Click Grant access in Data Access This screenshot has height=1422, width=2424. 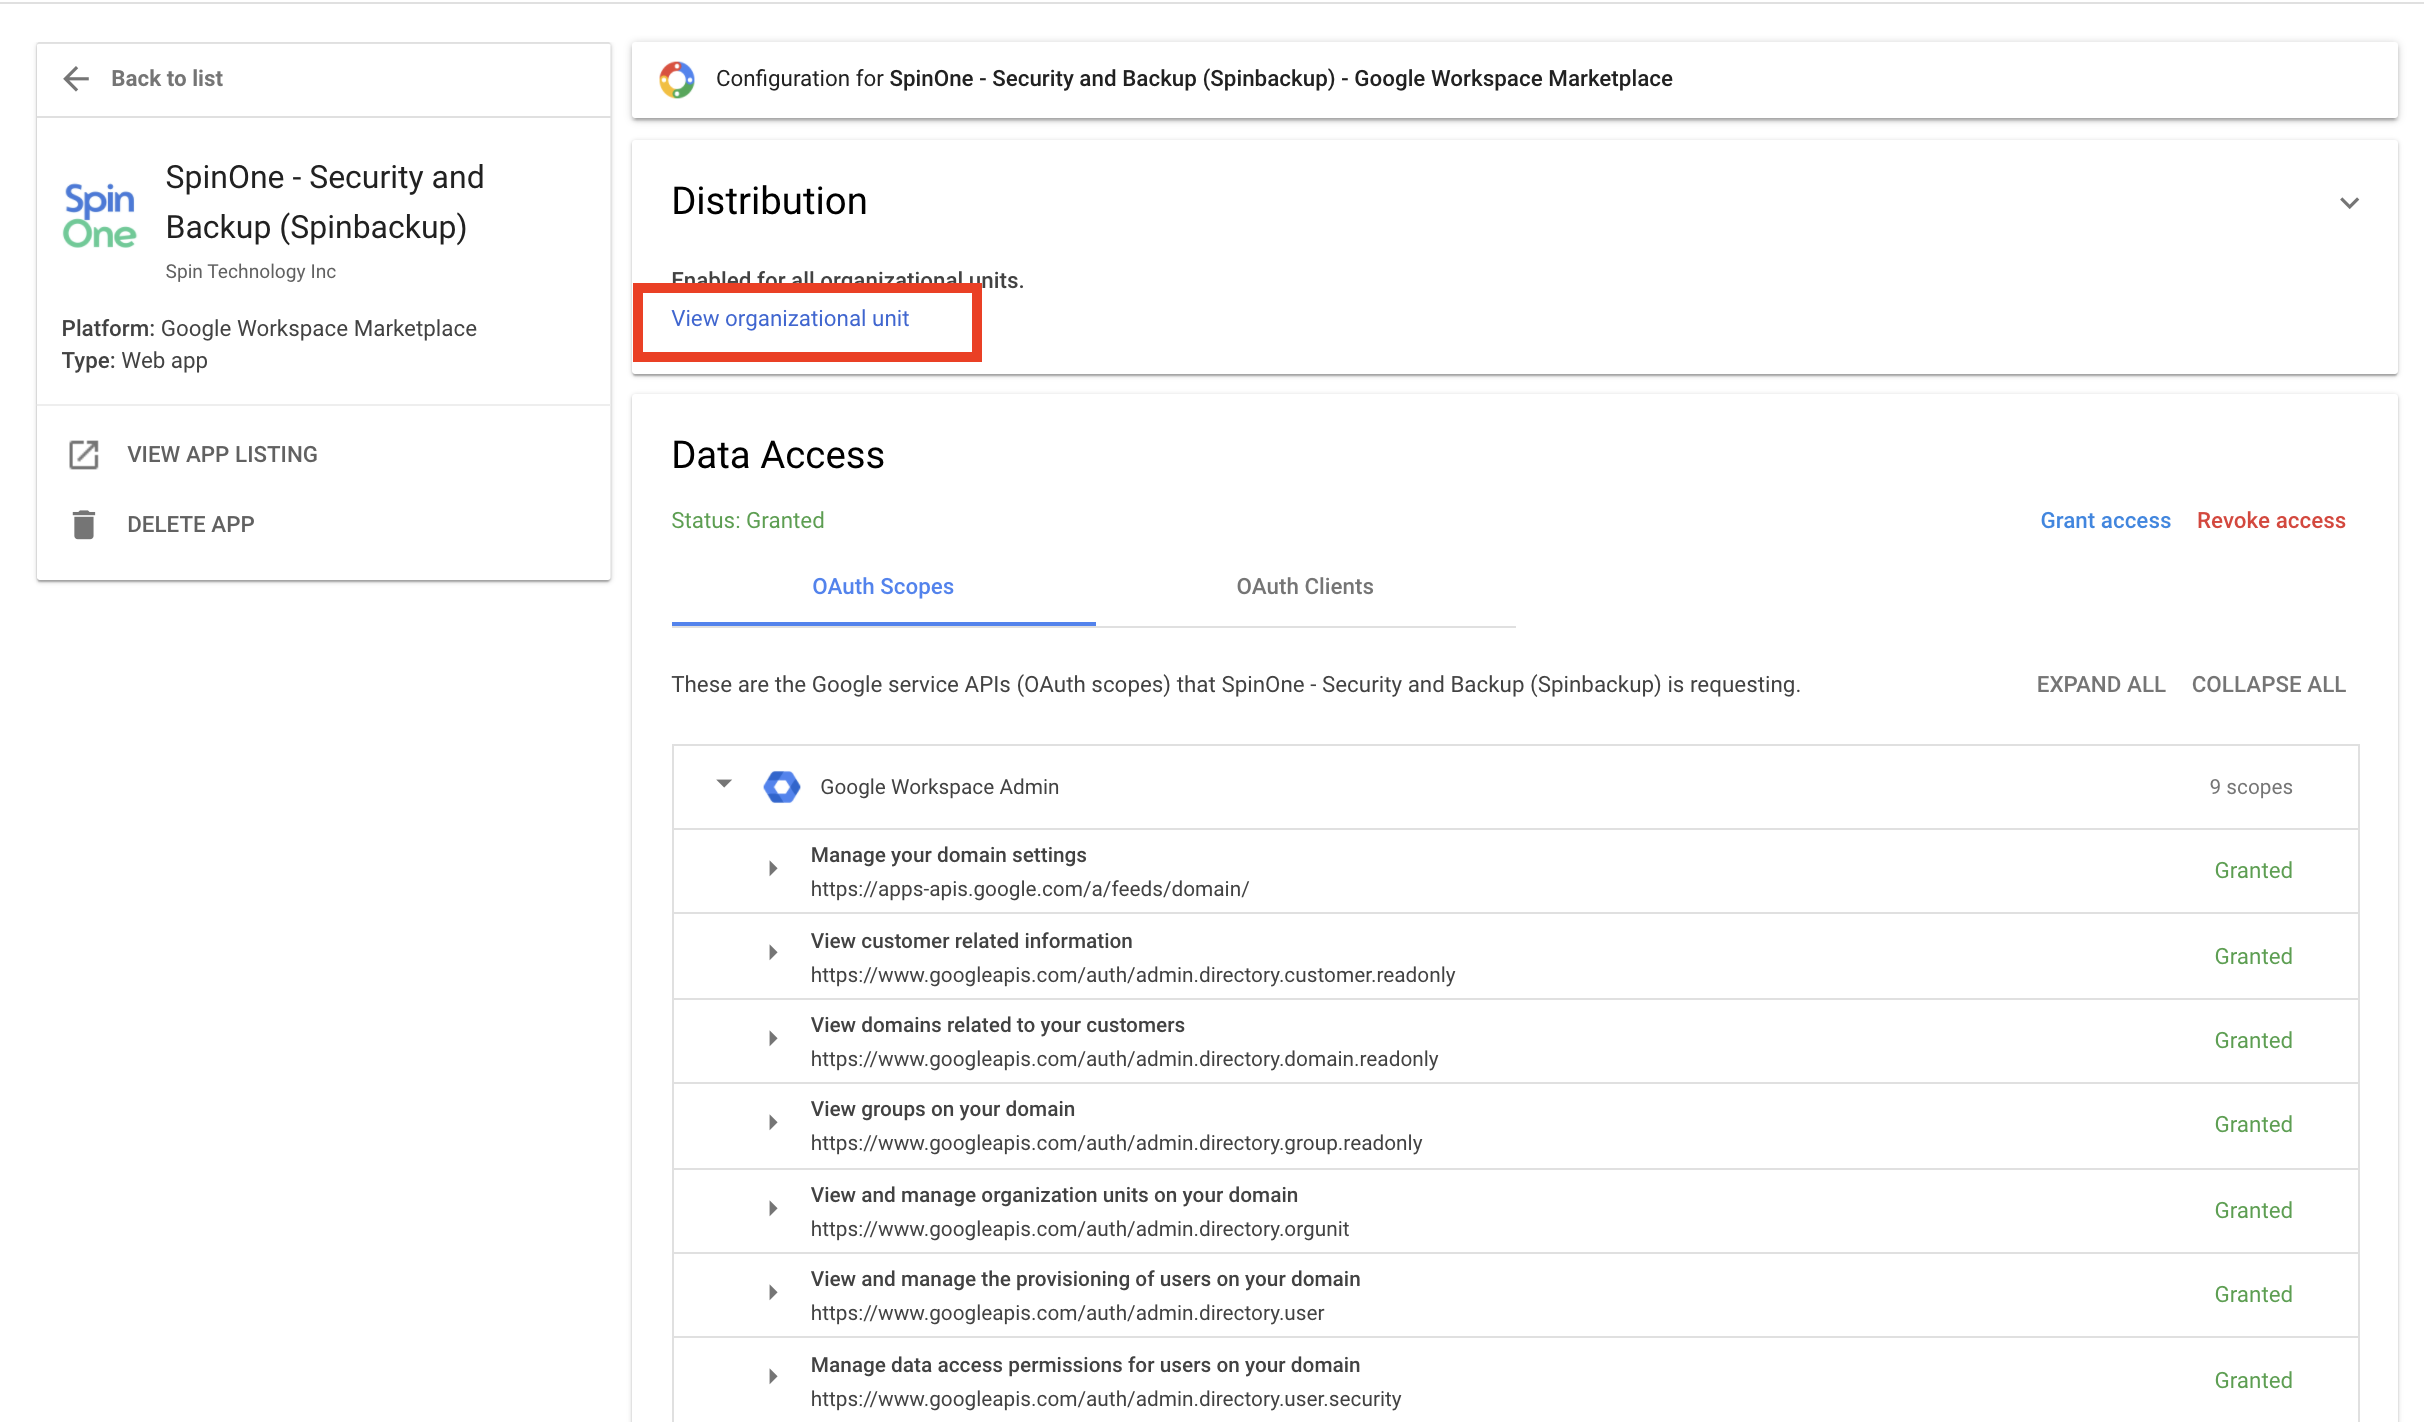pos(2105,520)
